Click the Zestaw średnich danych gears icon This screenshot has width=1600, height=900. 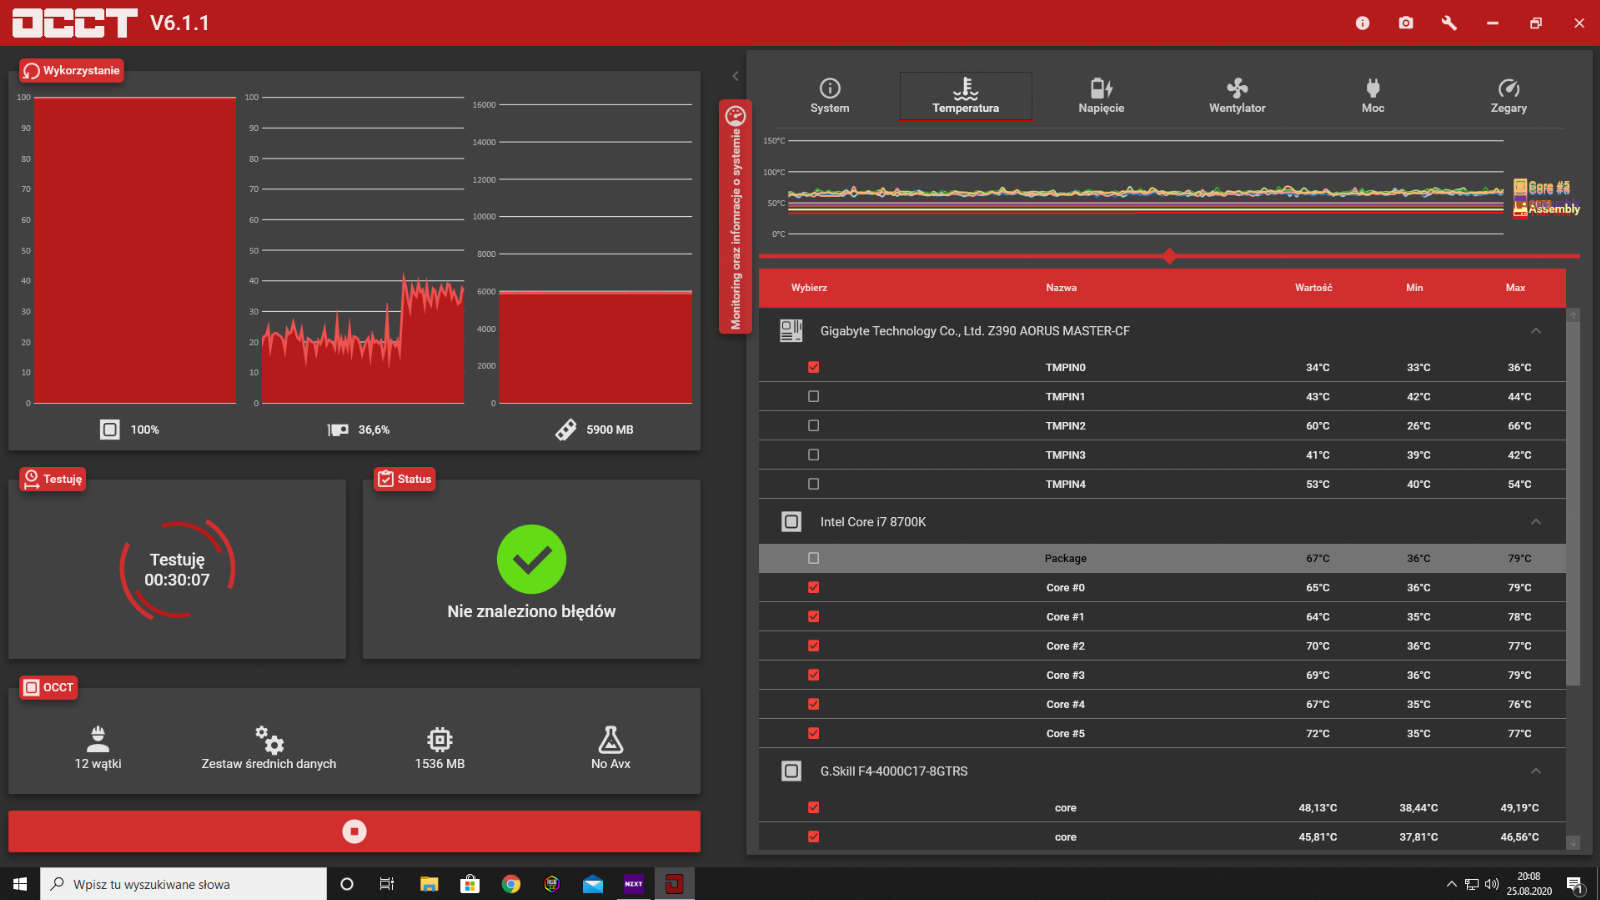click(x=269, y=739)
